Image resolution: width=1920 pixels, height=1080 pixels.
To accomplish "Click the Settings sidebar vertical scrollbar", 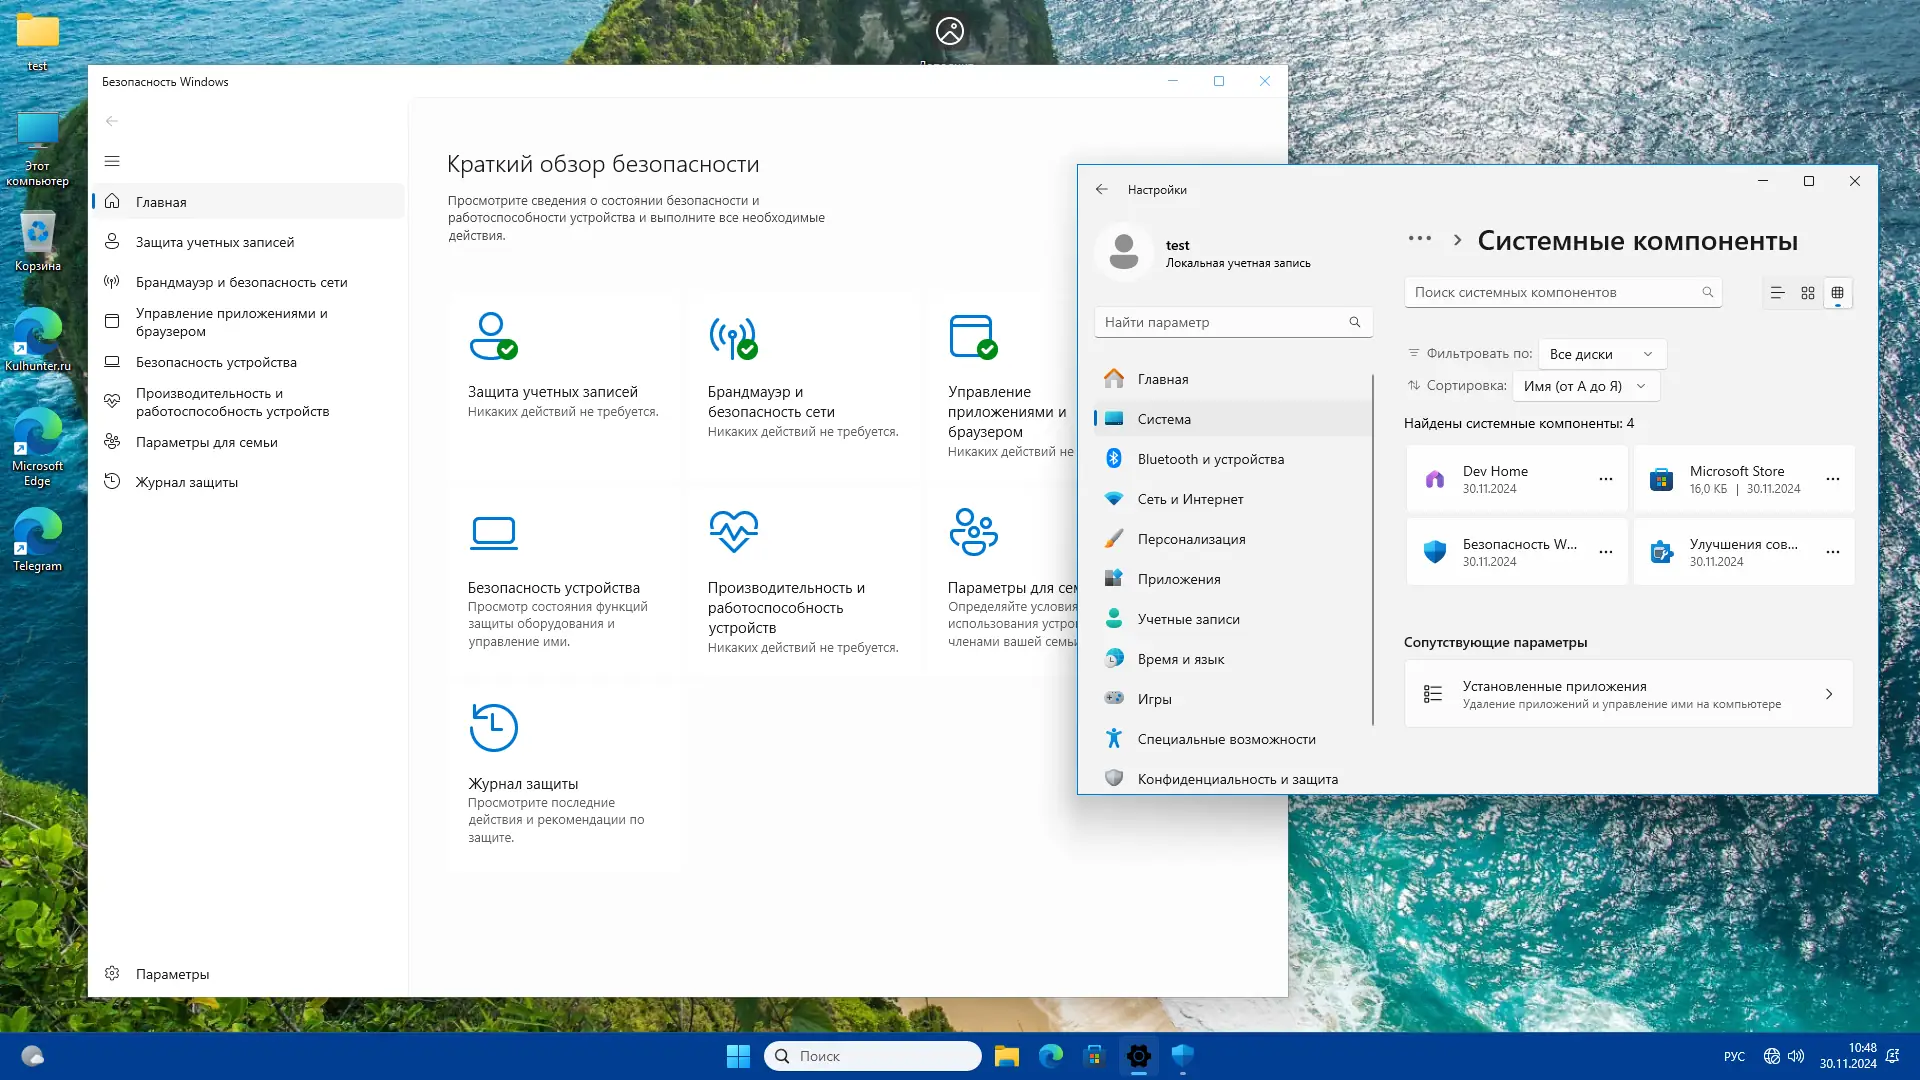I will [1373, 550].
